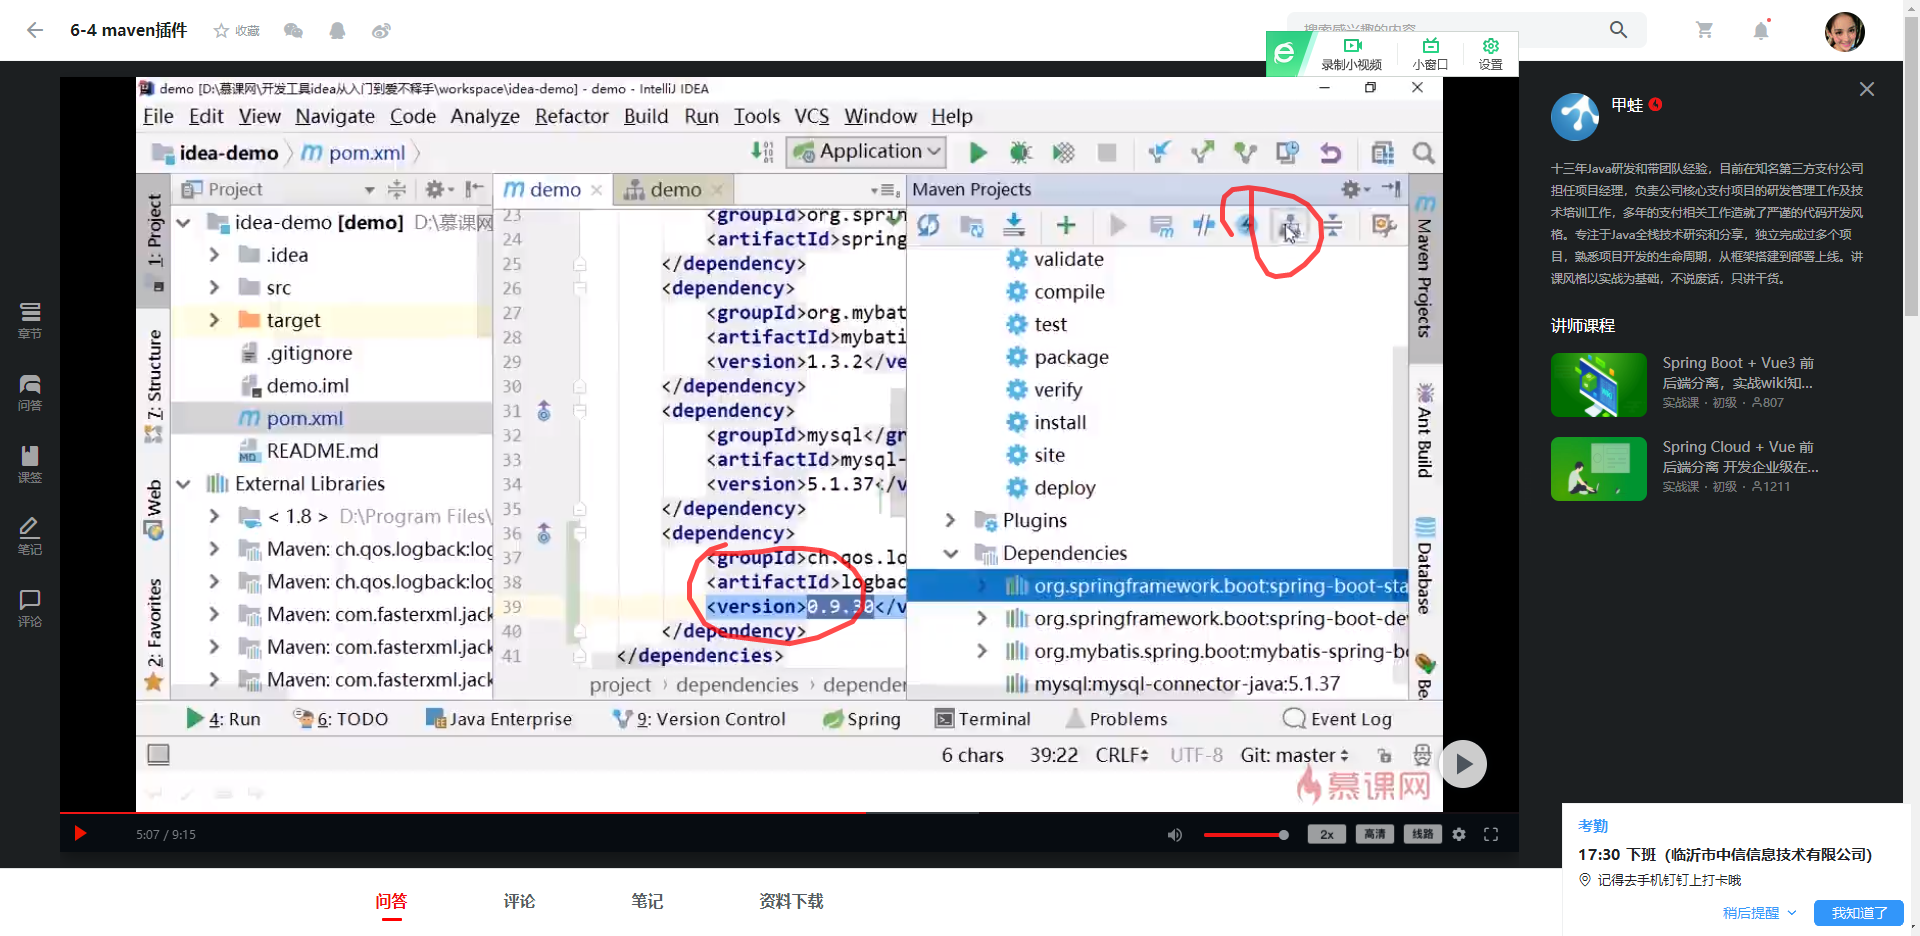Viewport: 1920px width, 936px height.
Task: Switch to 资料下载 tab
Action: pyautogui.click(x=791, y=901)
